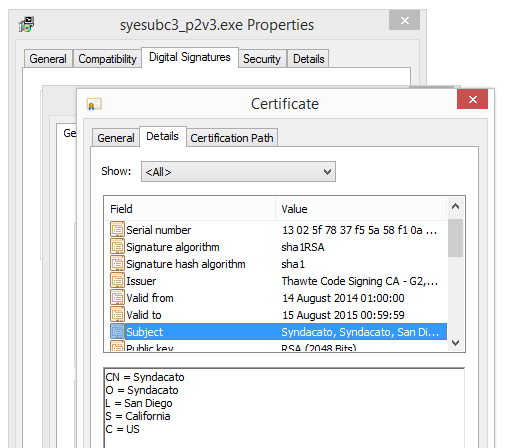Open Compatibility tab in Properties window
The height and width of the screenshot is (448, 511).
coord(107,59)
